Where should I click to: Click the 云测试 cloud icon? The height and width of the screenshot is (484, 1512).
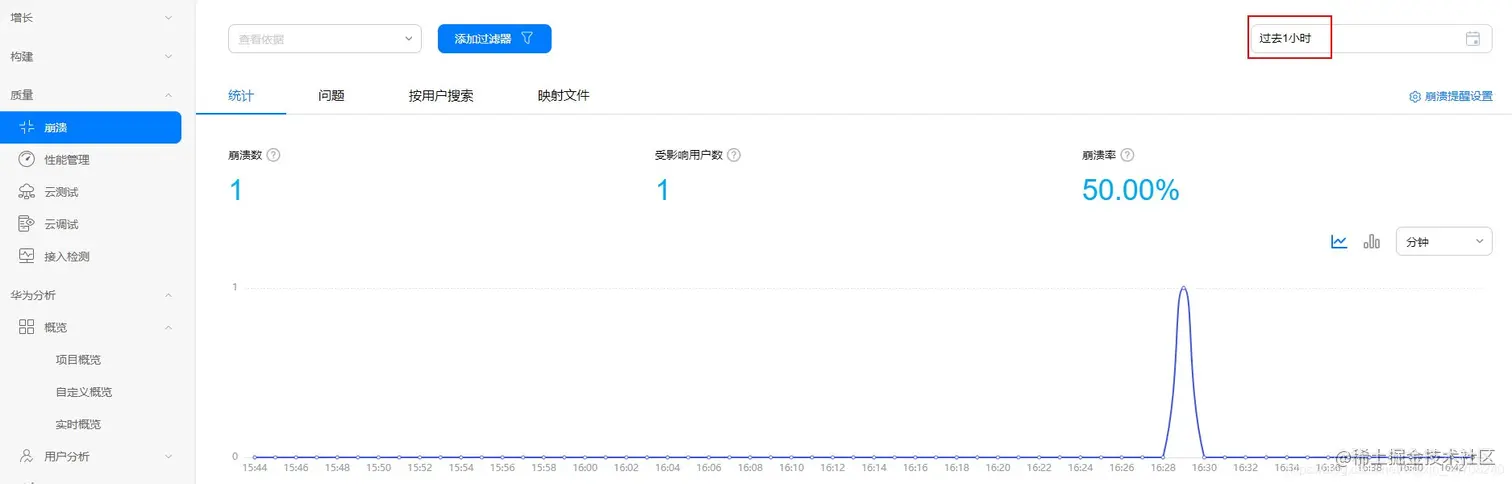(27, 191)
